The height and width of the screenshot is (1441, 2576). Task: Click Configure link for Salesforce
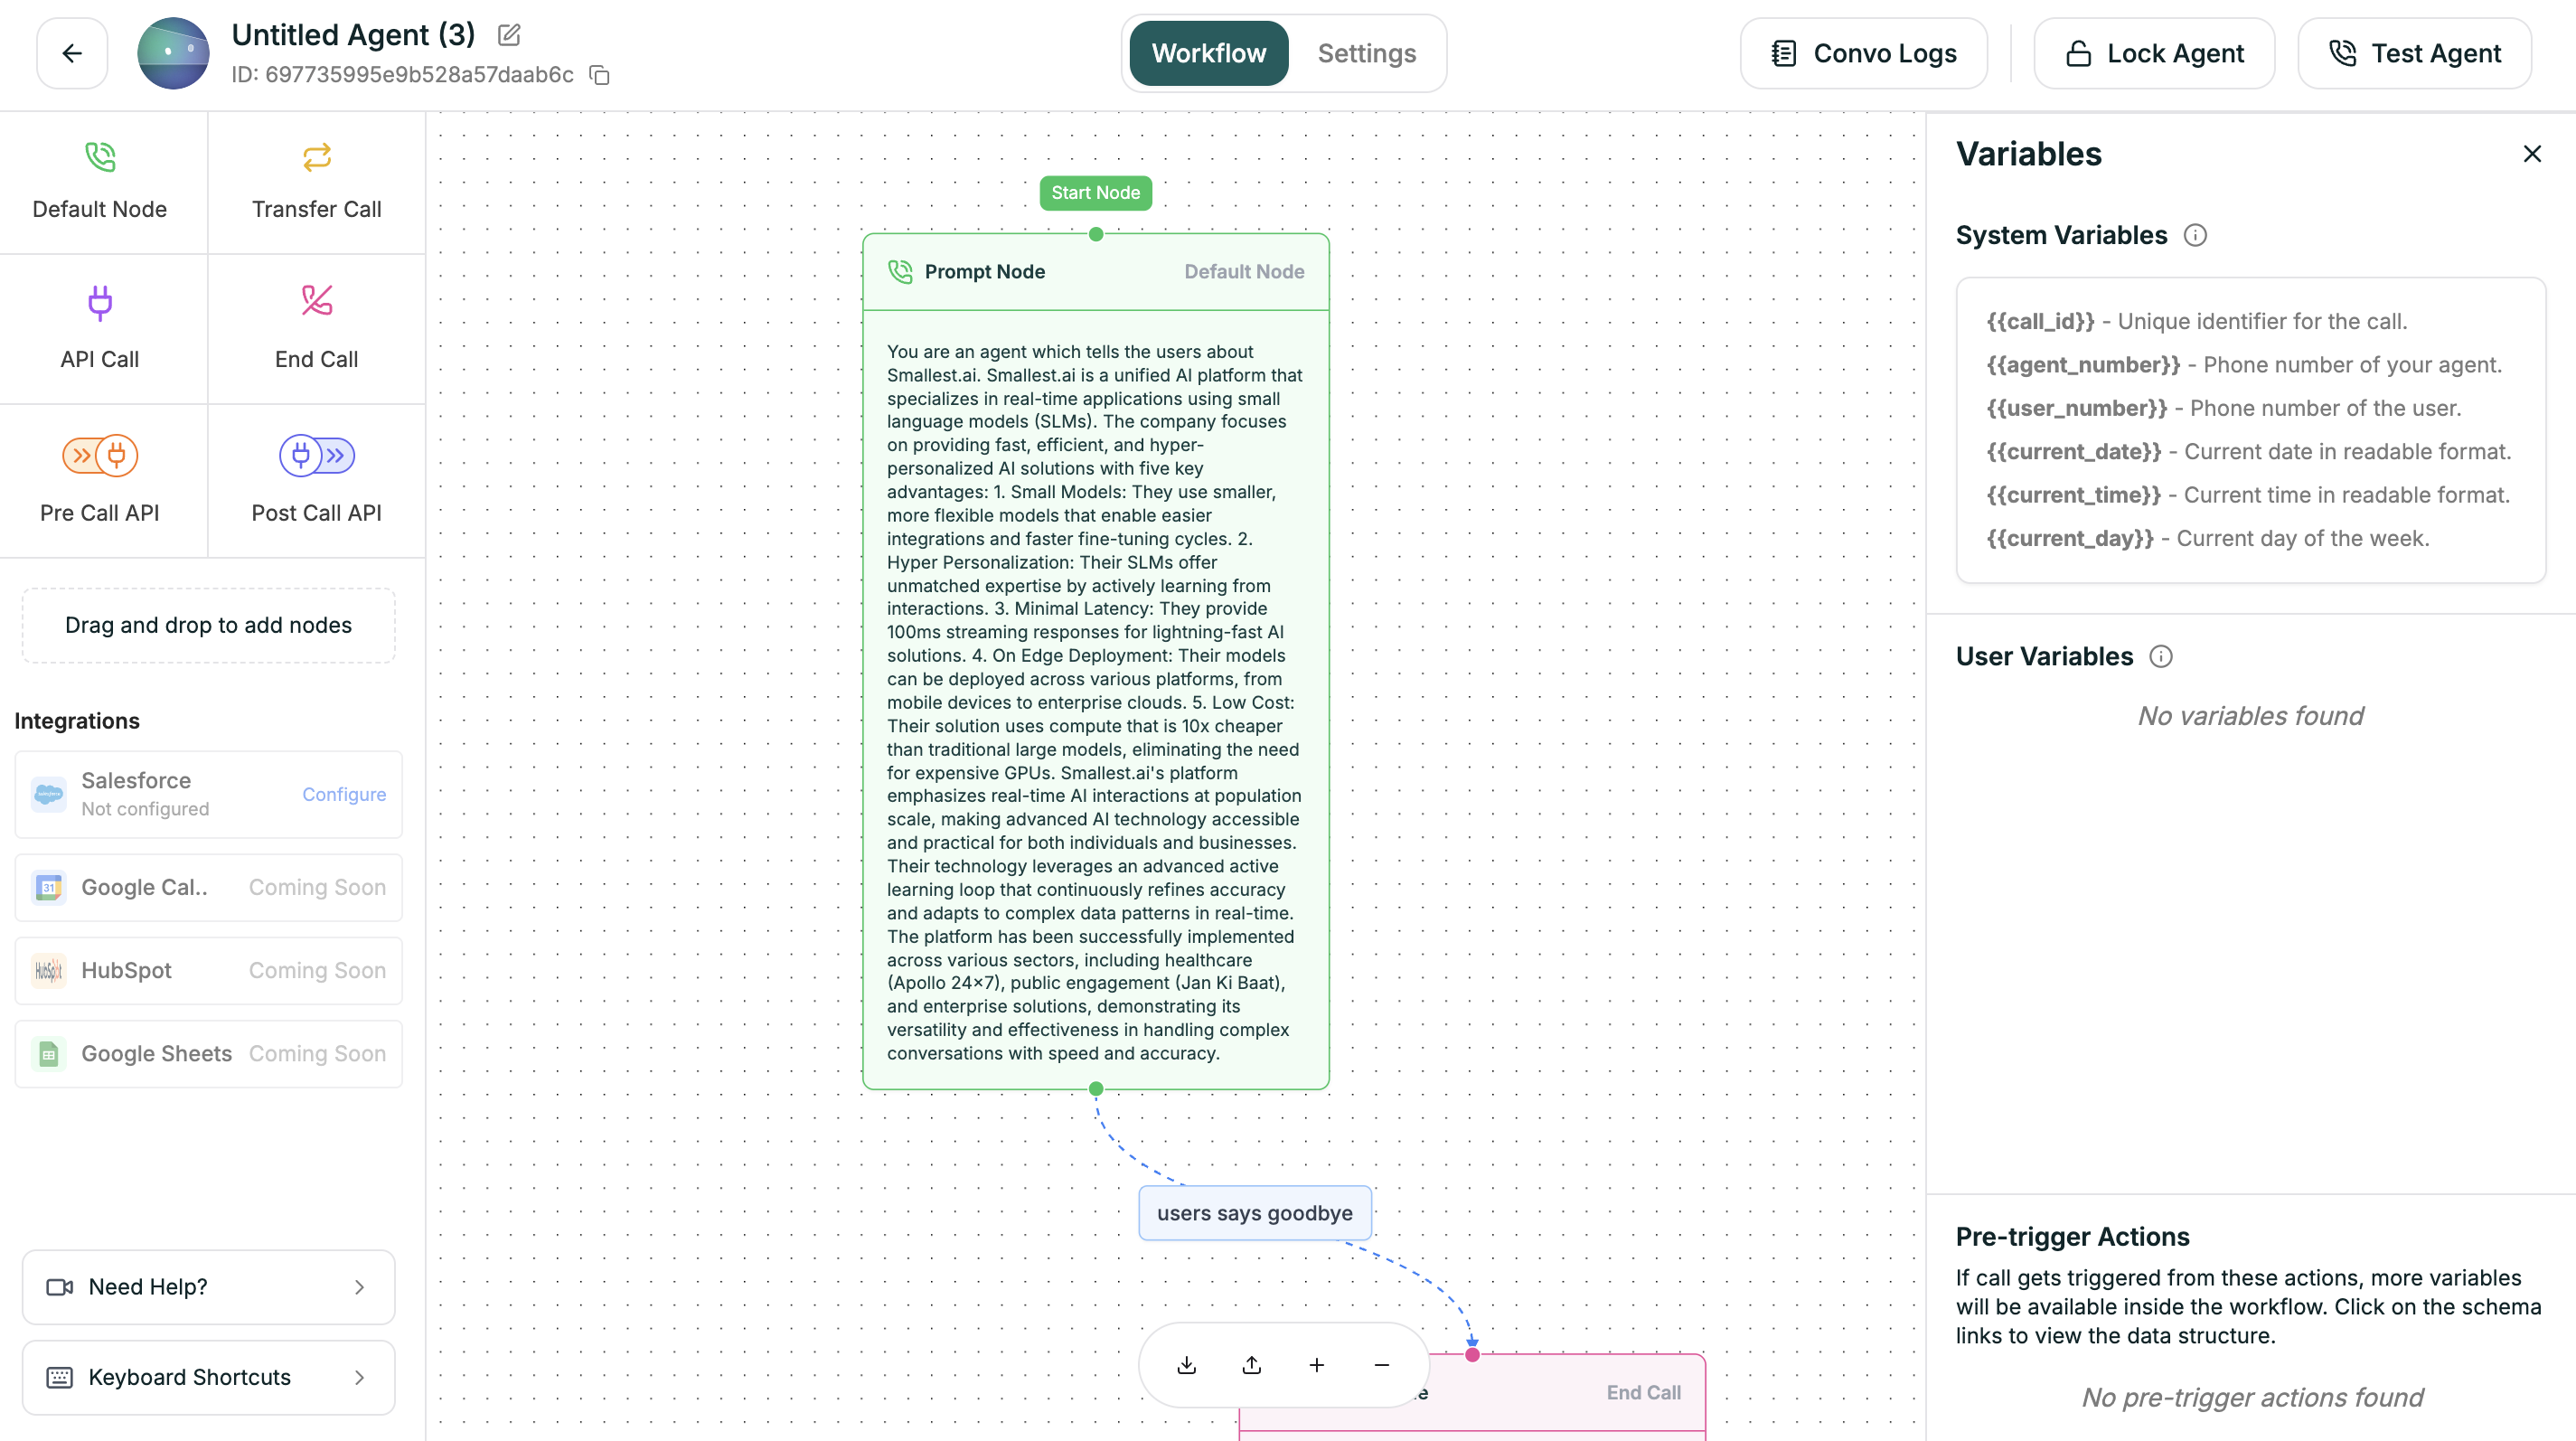[x=344, y=794]
